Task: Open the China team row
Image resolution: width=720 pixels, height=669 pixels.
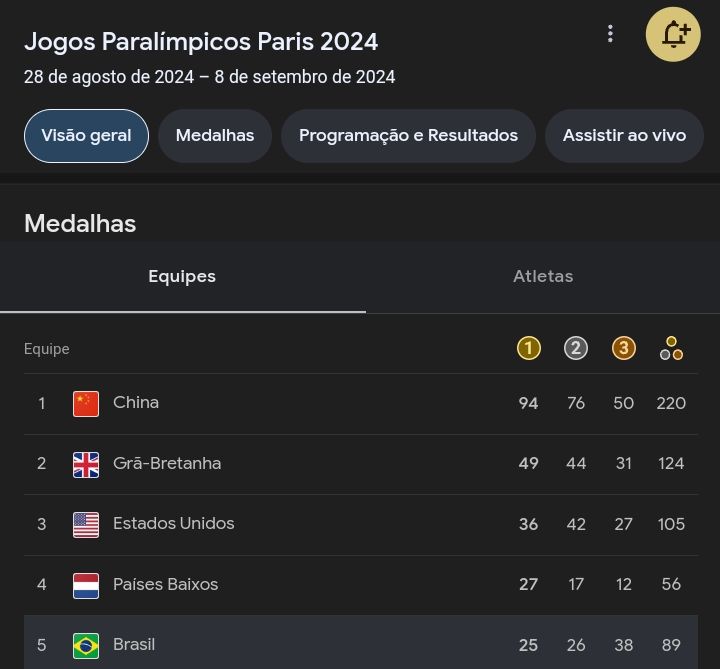Action: [x=300, y=403]
